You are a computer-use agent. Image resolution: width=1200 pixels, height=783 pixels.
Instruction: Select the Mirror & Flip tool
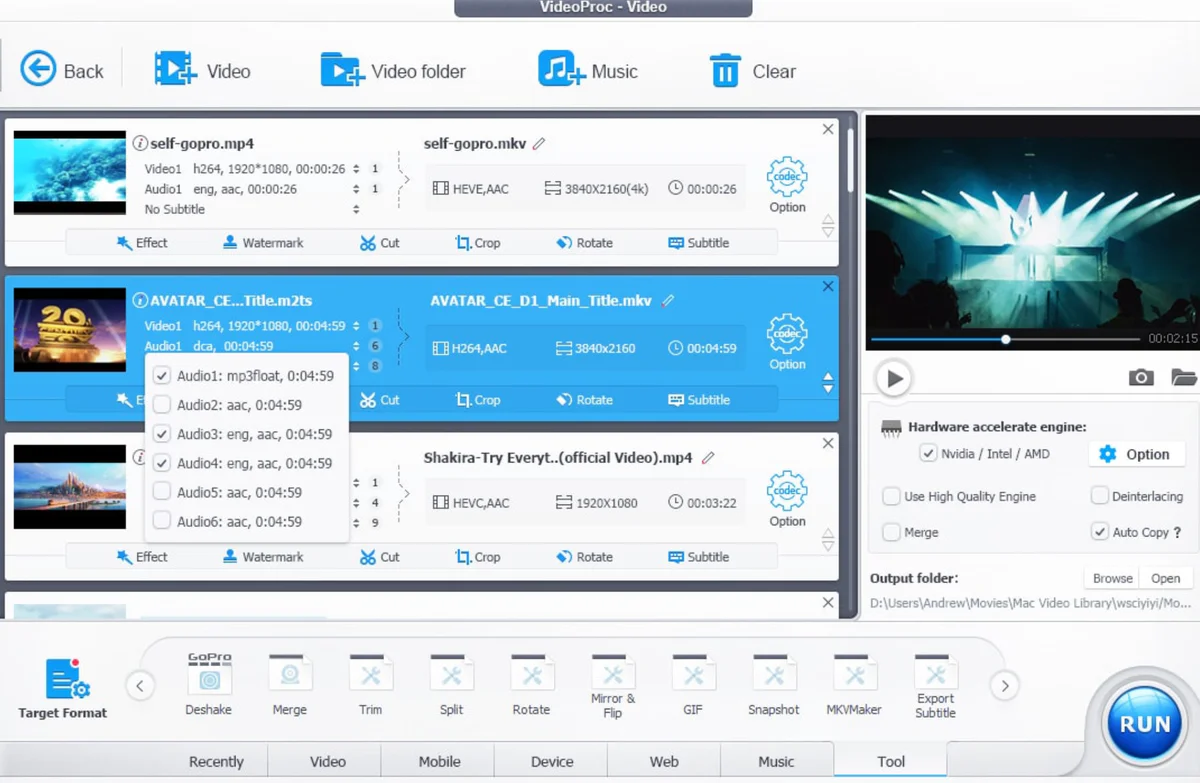tap(612, 683)
